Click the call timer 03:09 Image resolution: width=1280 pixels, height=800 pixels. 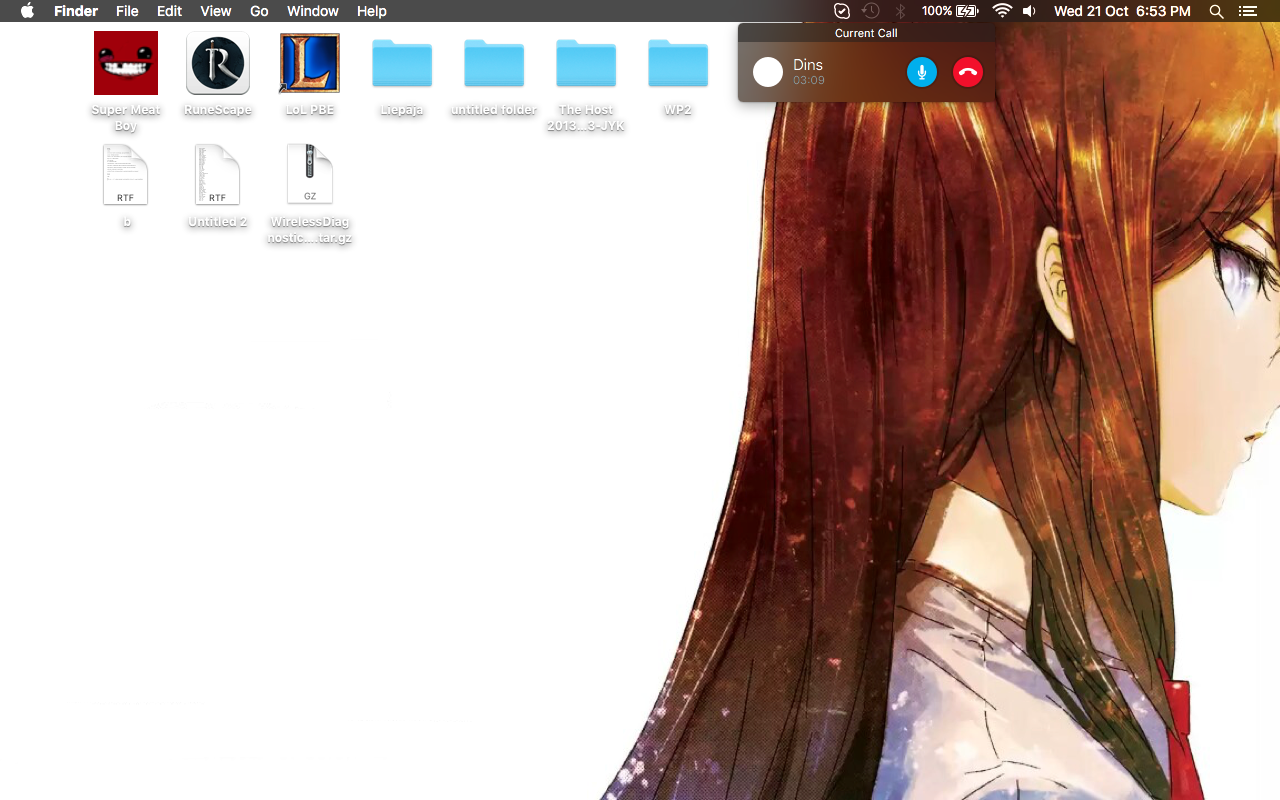(x=809, y=80)
